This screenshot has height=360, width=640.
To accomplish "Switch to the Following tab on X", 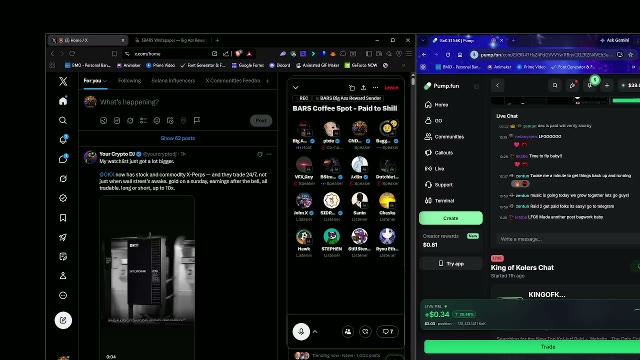I will point(129,81).
